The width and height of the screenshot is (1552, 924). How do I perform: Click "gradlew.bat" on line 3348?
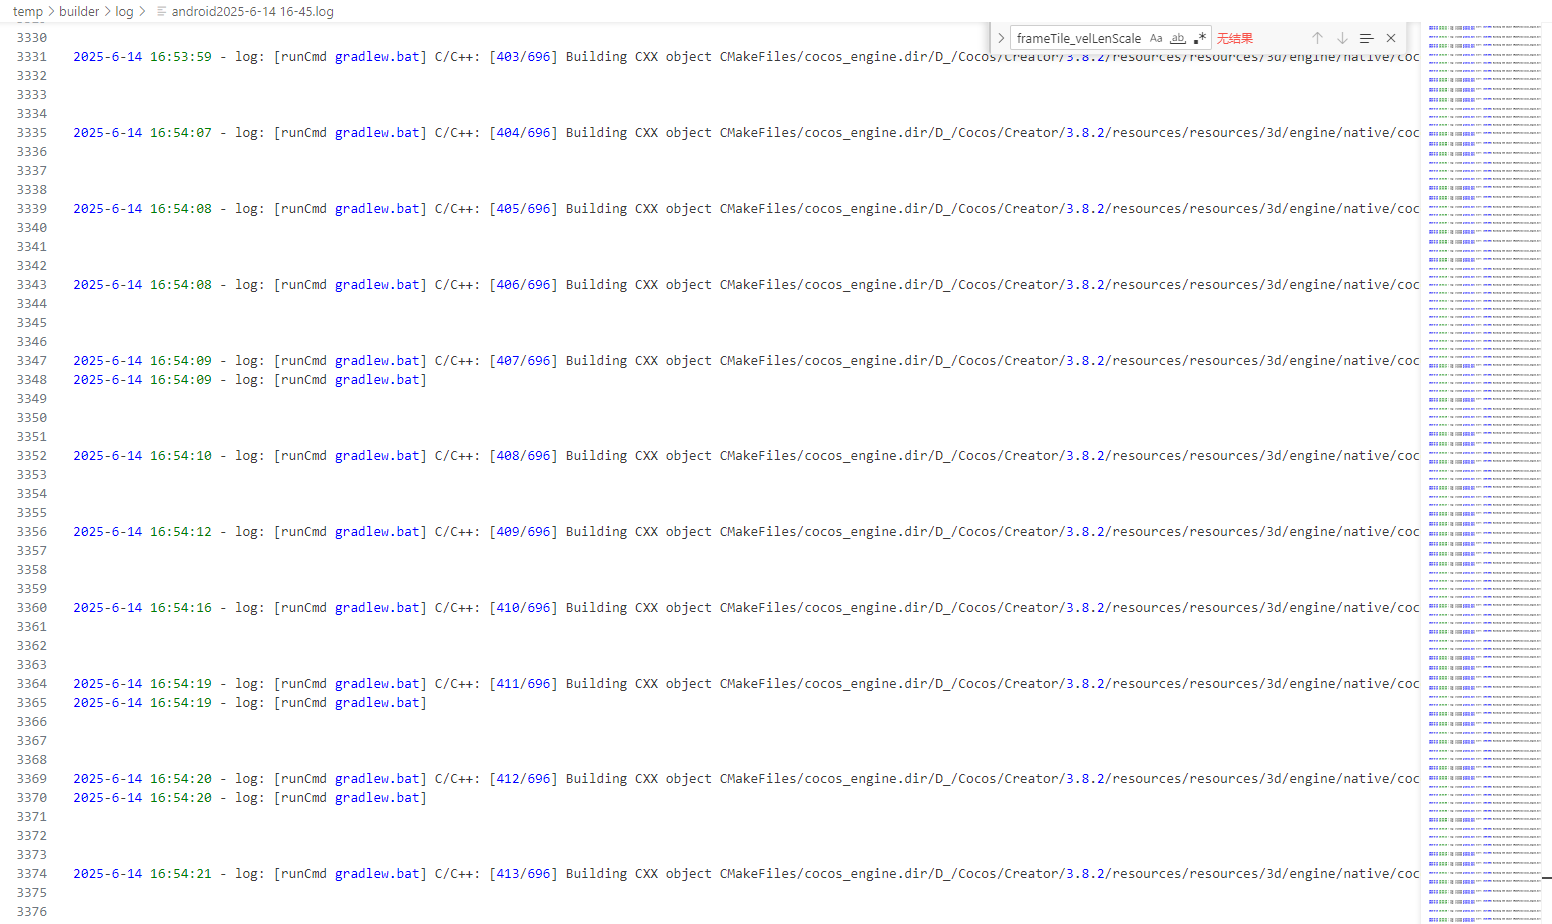pyautogui.click(x=378, y=380)
